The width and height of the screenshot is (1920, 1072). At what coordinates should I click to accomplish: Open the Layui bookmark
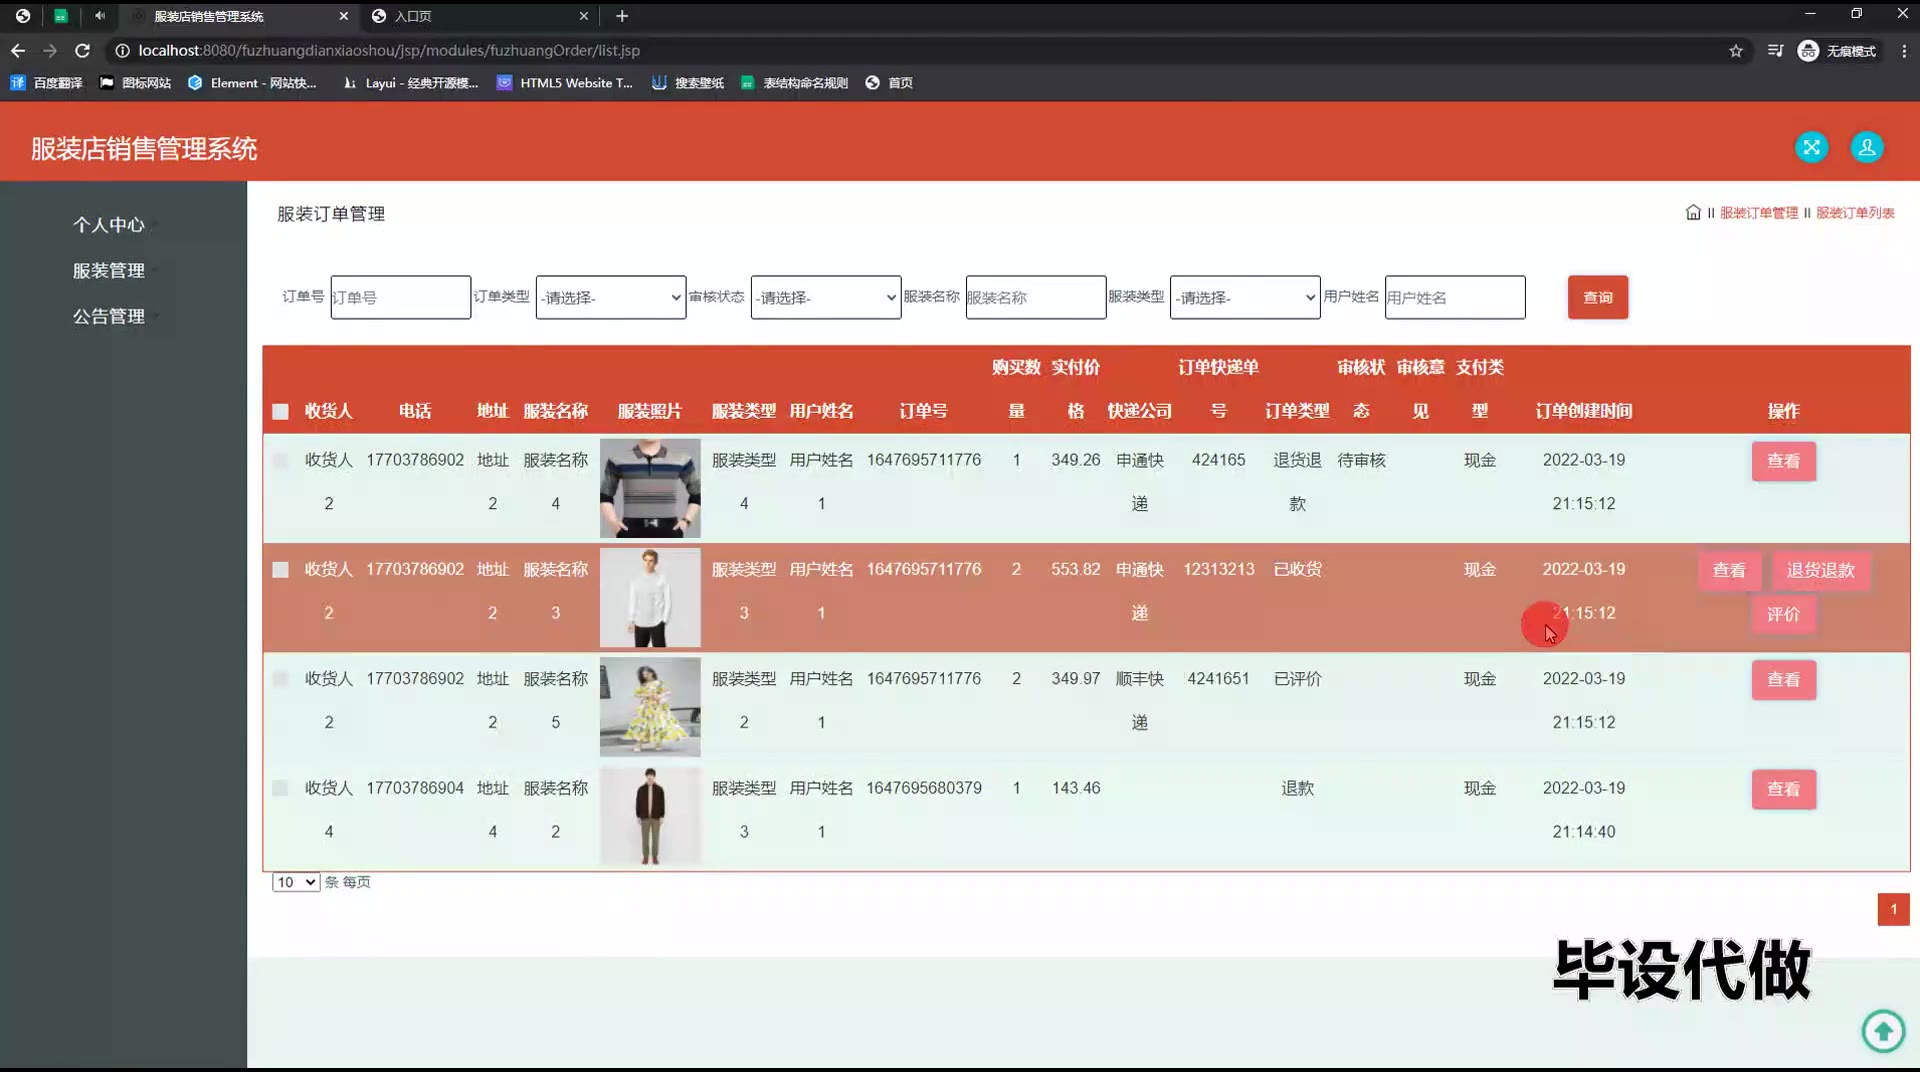point(410,83)
